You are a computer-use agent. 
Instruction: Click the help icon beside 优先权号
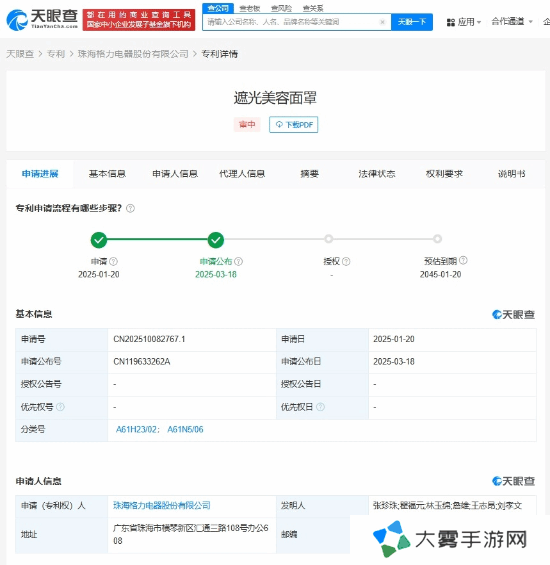pyautogui.click(x=61, y=407)
